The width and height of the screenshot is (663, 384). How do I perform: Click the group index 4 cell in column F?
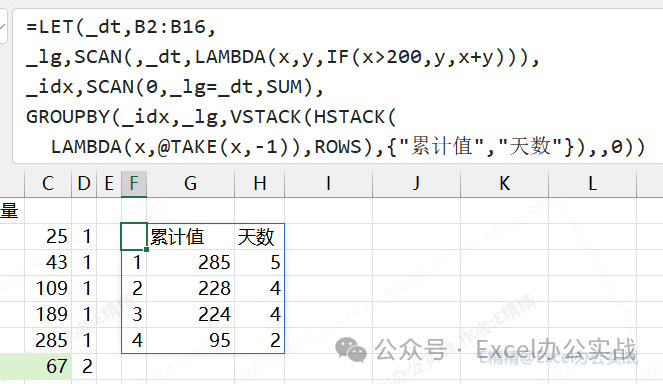pos(134,340)
